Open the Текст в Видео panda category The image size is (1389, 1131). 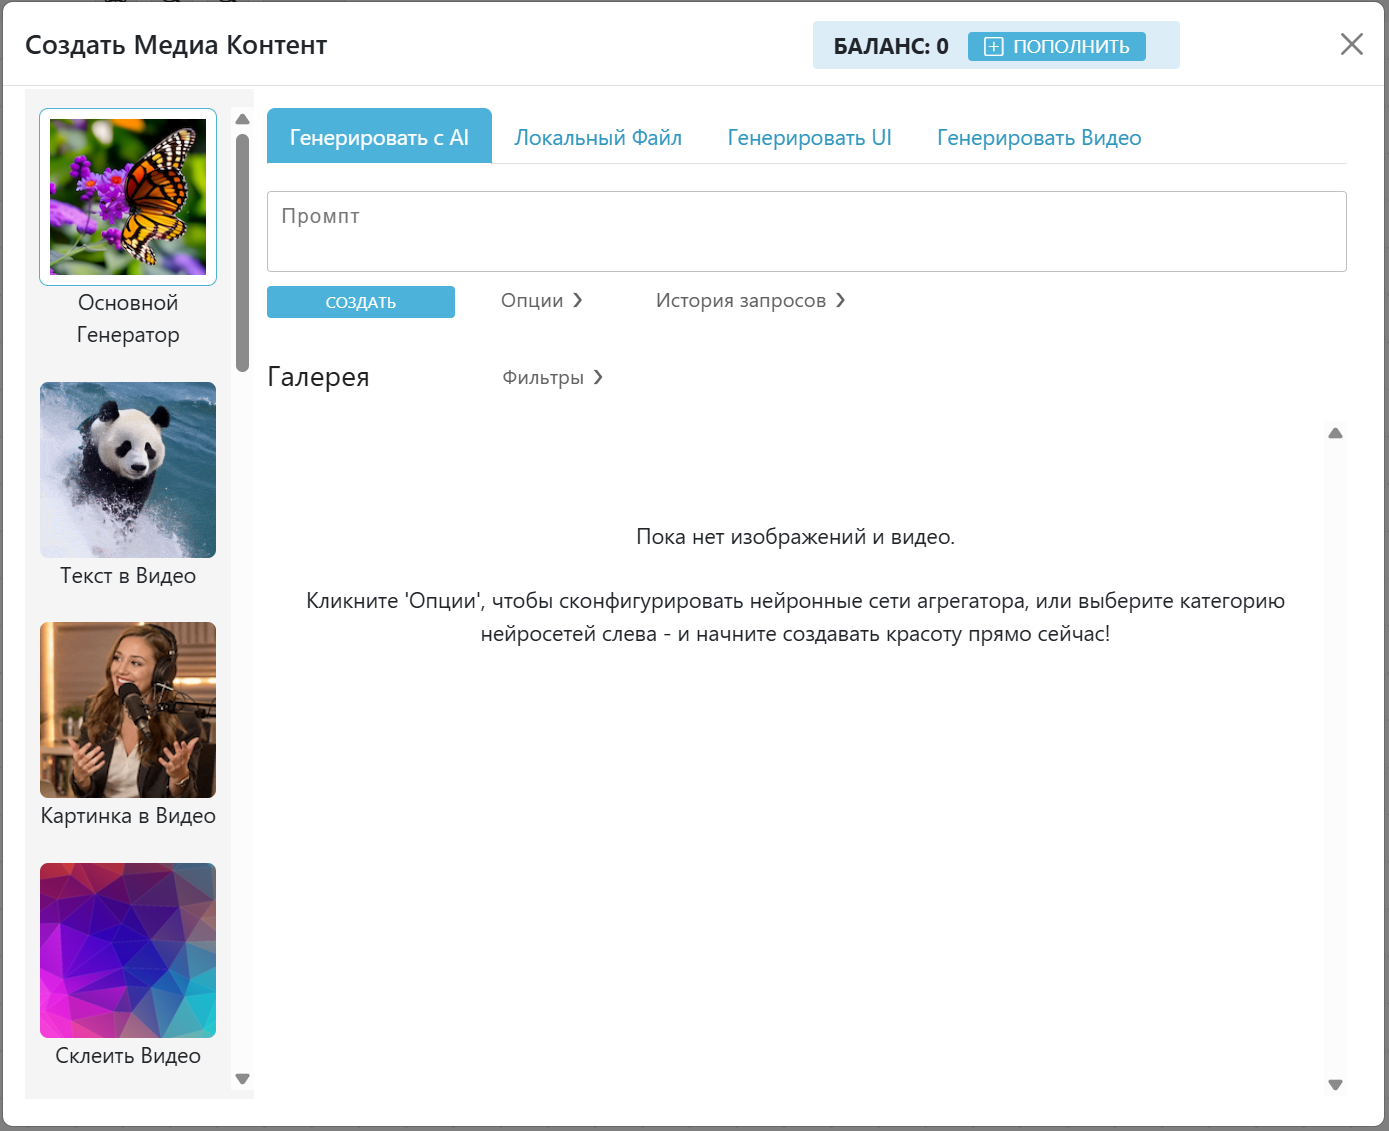point(128,469)
